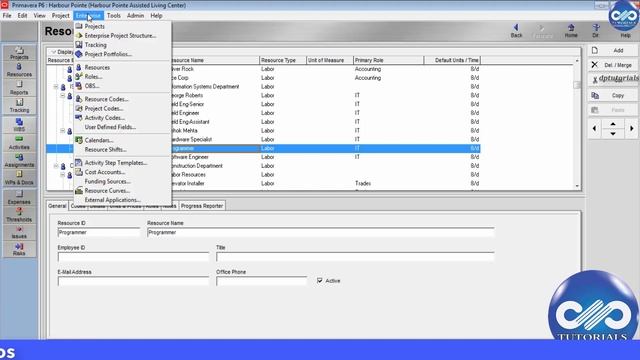Choose Project Portfolios in the Enterprise menu

pyautogui.click(x=108, y=54)
